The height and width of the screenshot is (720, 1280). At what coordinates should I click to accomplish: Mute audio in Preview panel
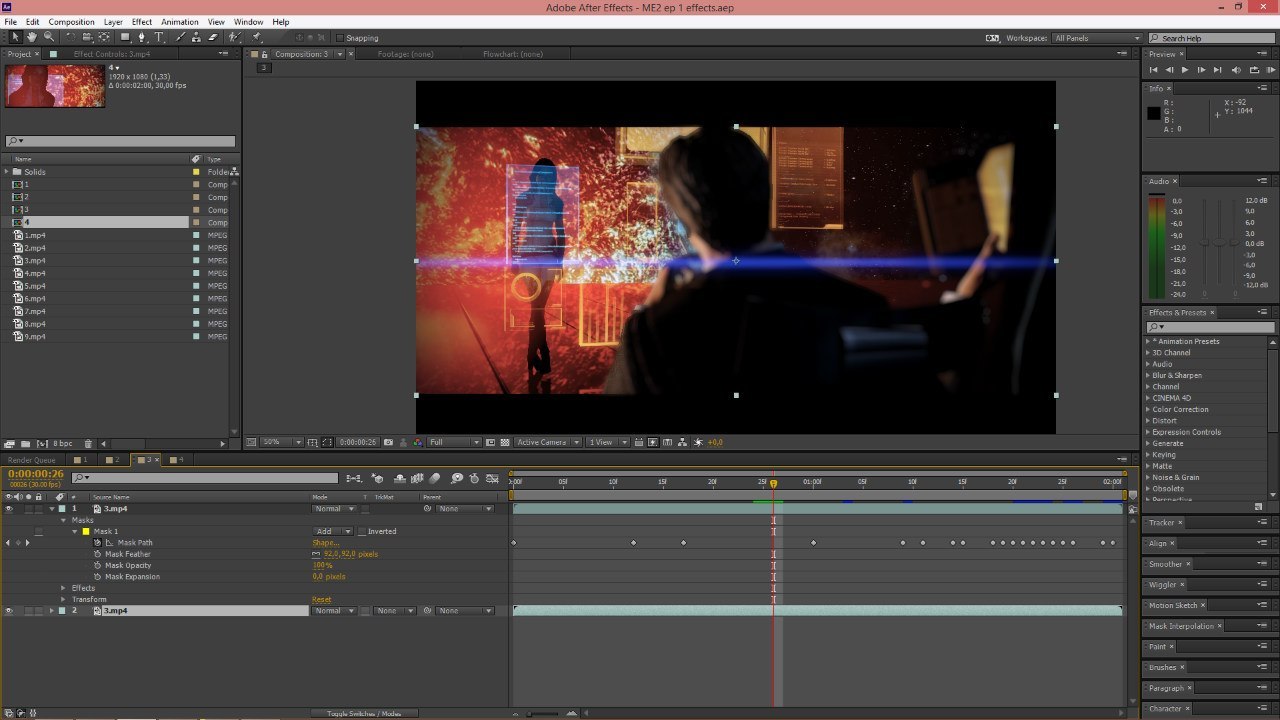click(1236, 70)
